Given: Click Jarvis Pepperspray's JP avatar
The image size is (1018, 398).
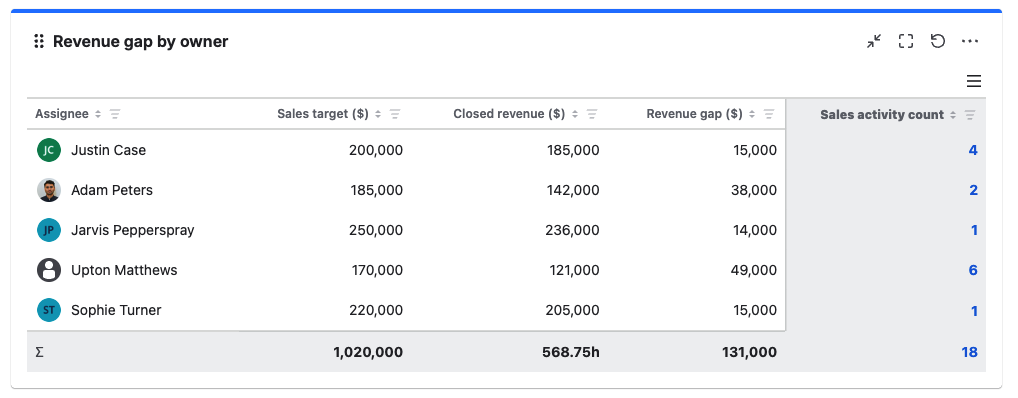Looking at the screenshot, I should click(x=49, y=230).
